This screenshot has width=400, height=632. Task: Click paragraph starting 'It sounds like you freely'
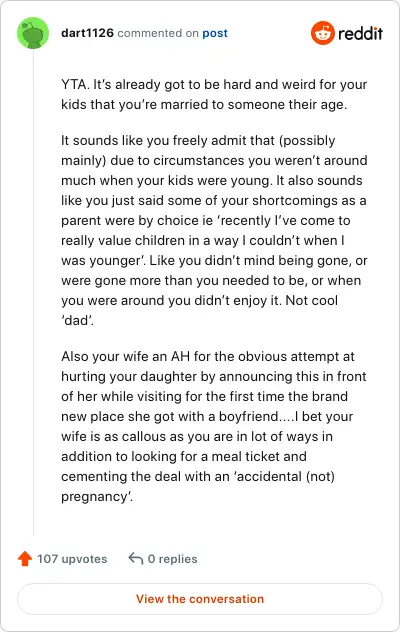tap(214, 230)
